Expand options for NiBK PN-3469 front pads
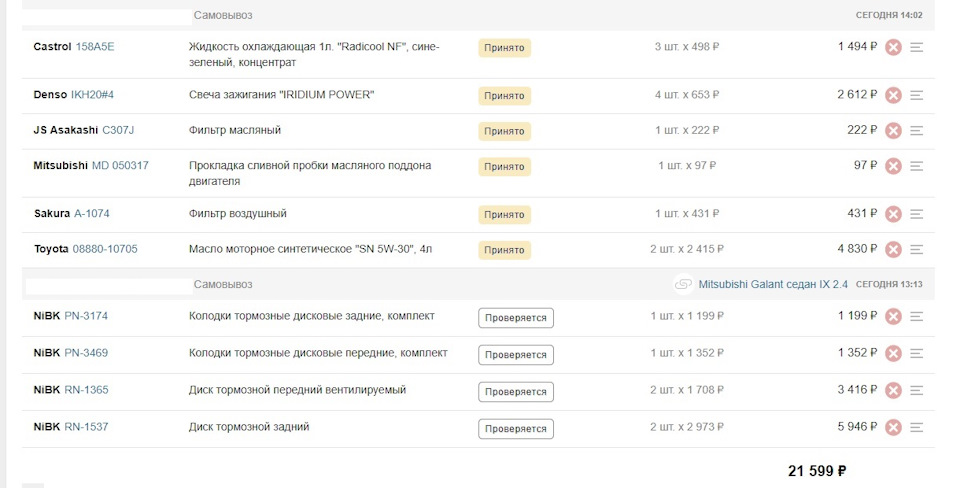Viewport: 960px width, 488px height. (917, 353)
